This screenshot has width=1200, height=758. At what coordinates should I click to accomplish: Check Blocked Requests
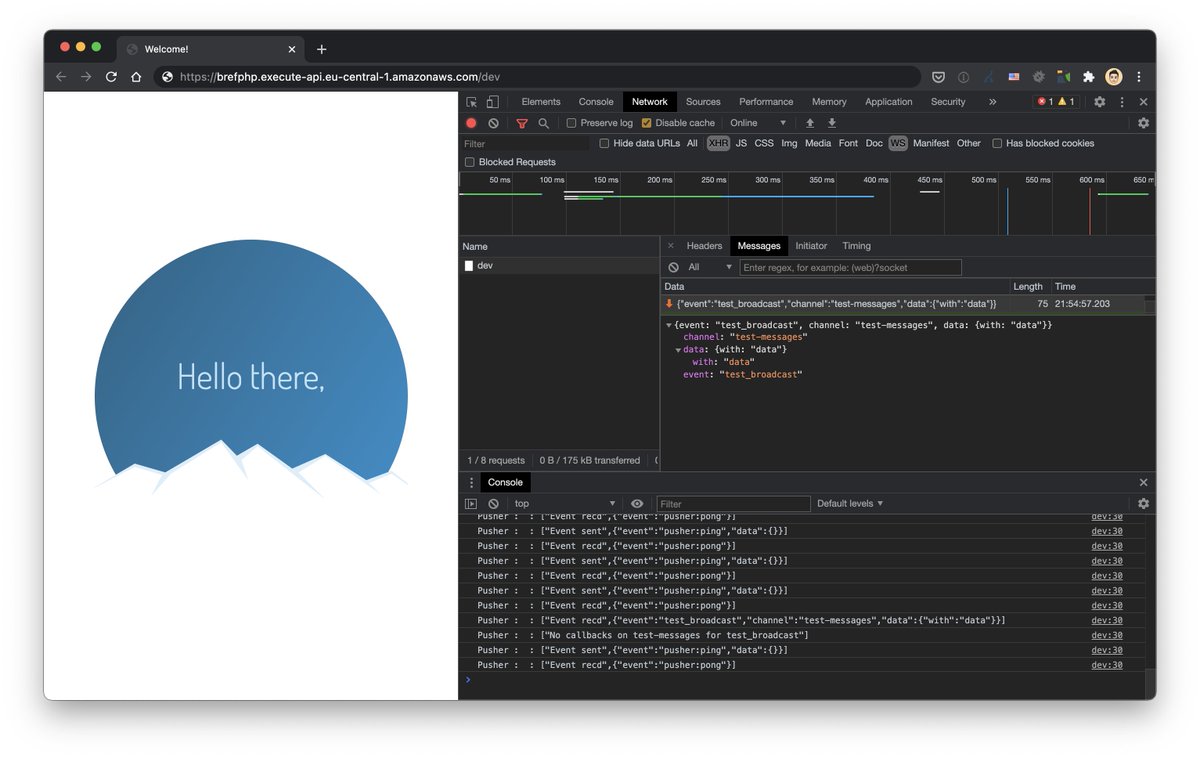(470, 162)
